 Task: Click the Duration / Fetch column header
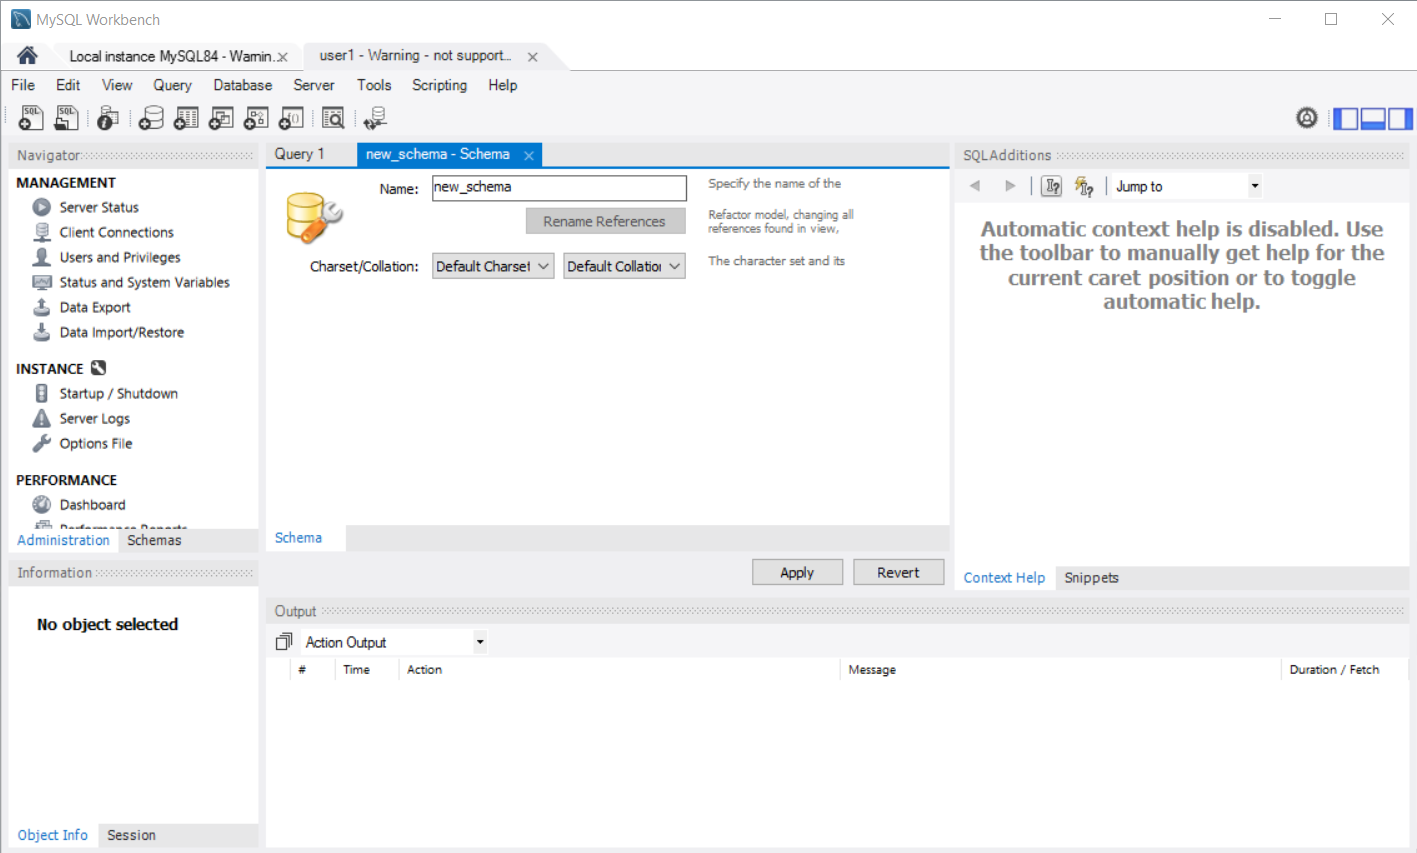1334,670
